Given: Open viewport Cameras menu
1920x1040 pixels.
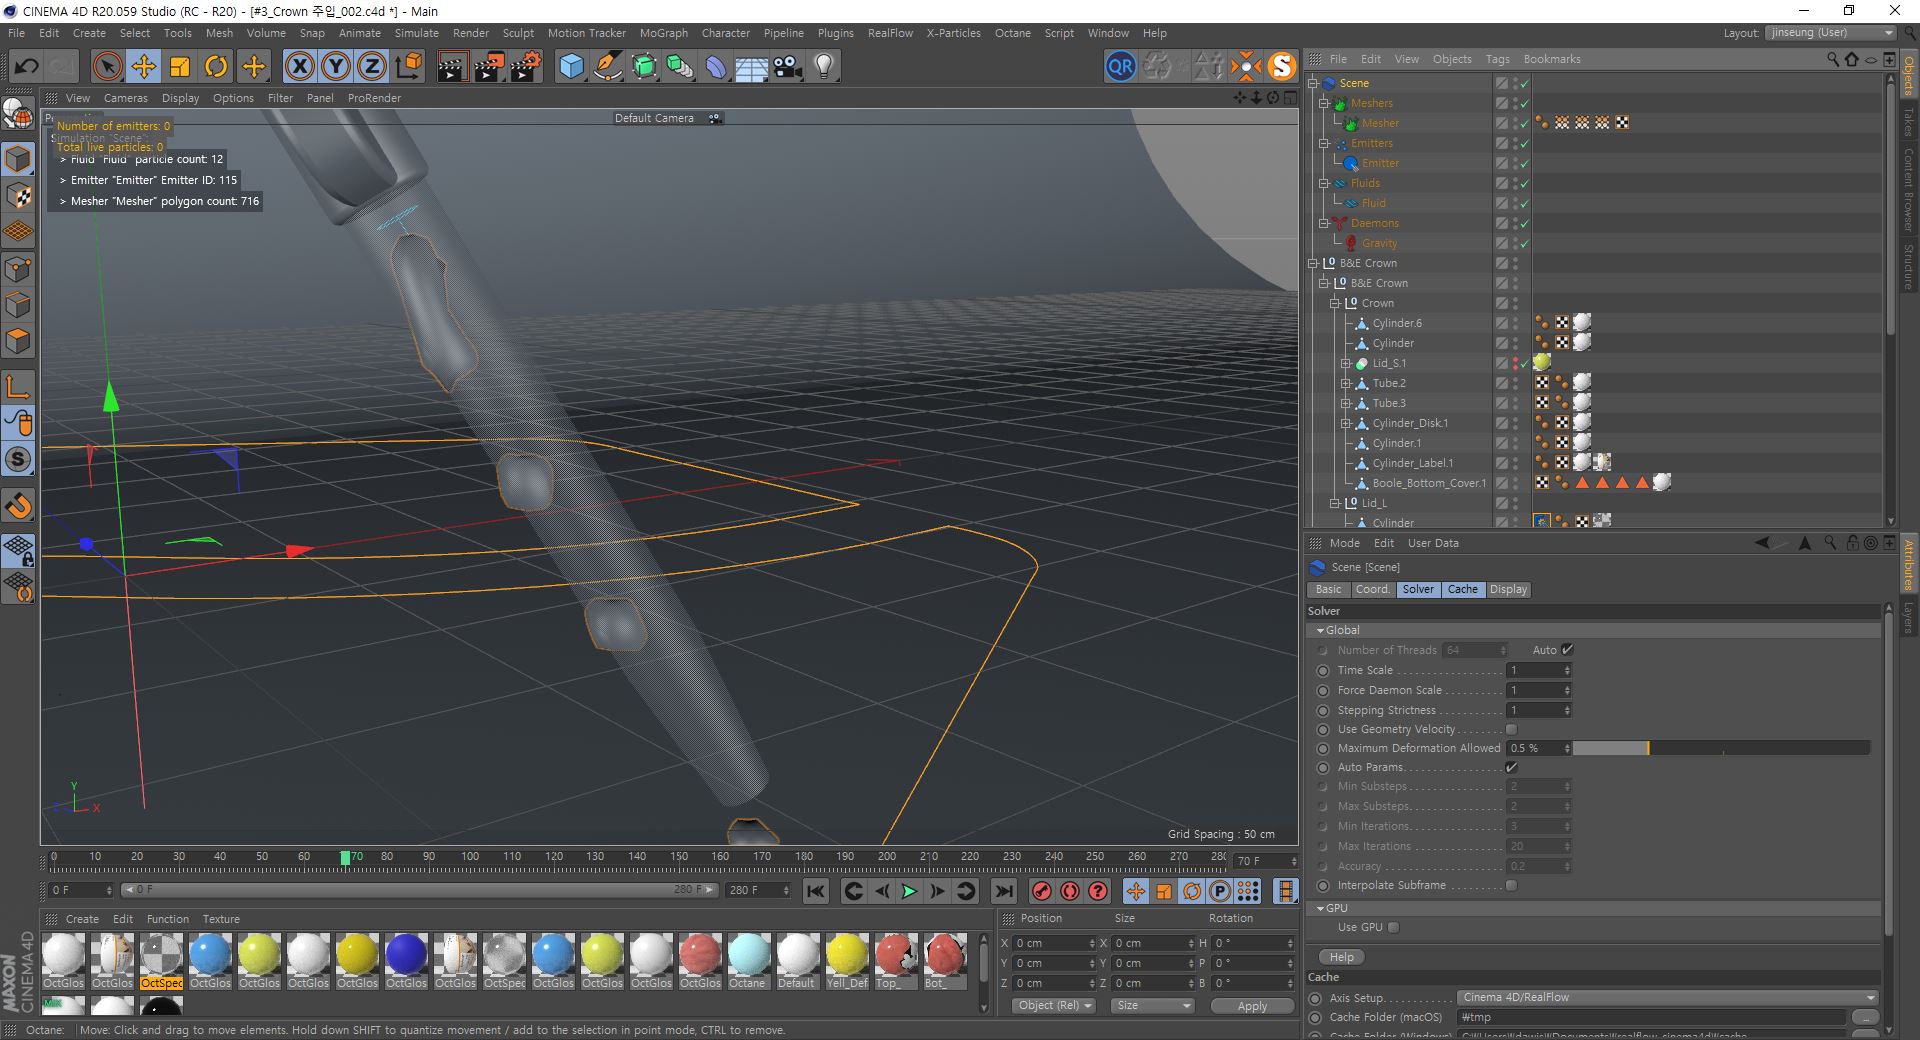Looking at the screenshot, I should coord(126,98).
